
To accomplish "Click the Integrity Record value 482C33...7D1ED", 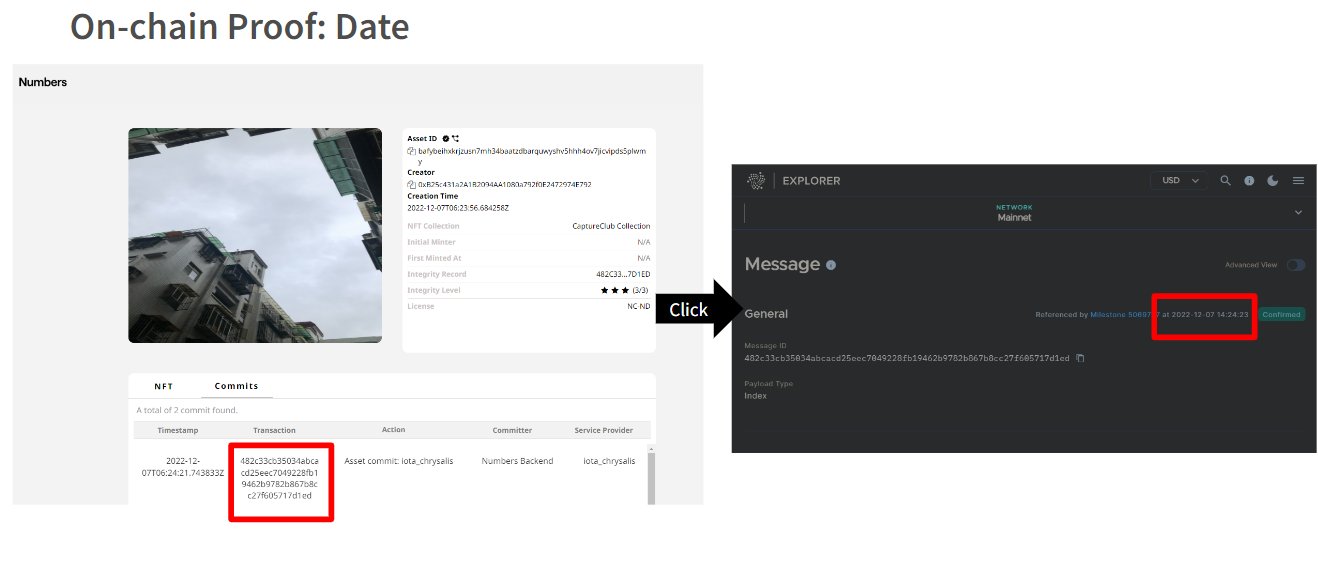I will [623, 274].
